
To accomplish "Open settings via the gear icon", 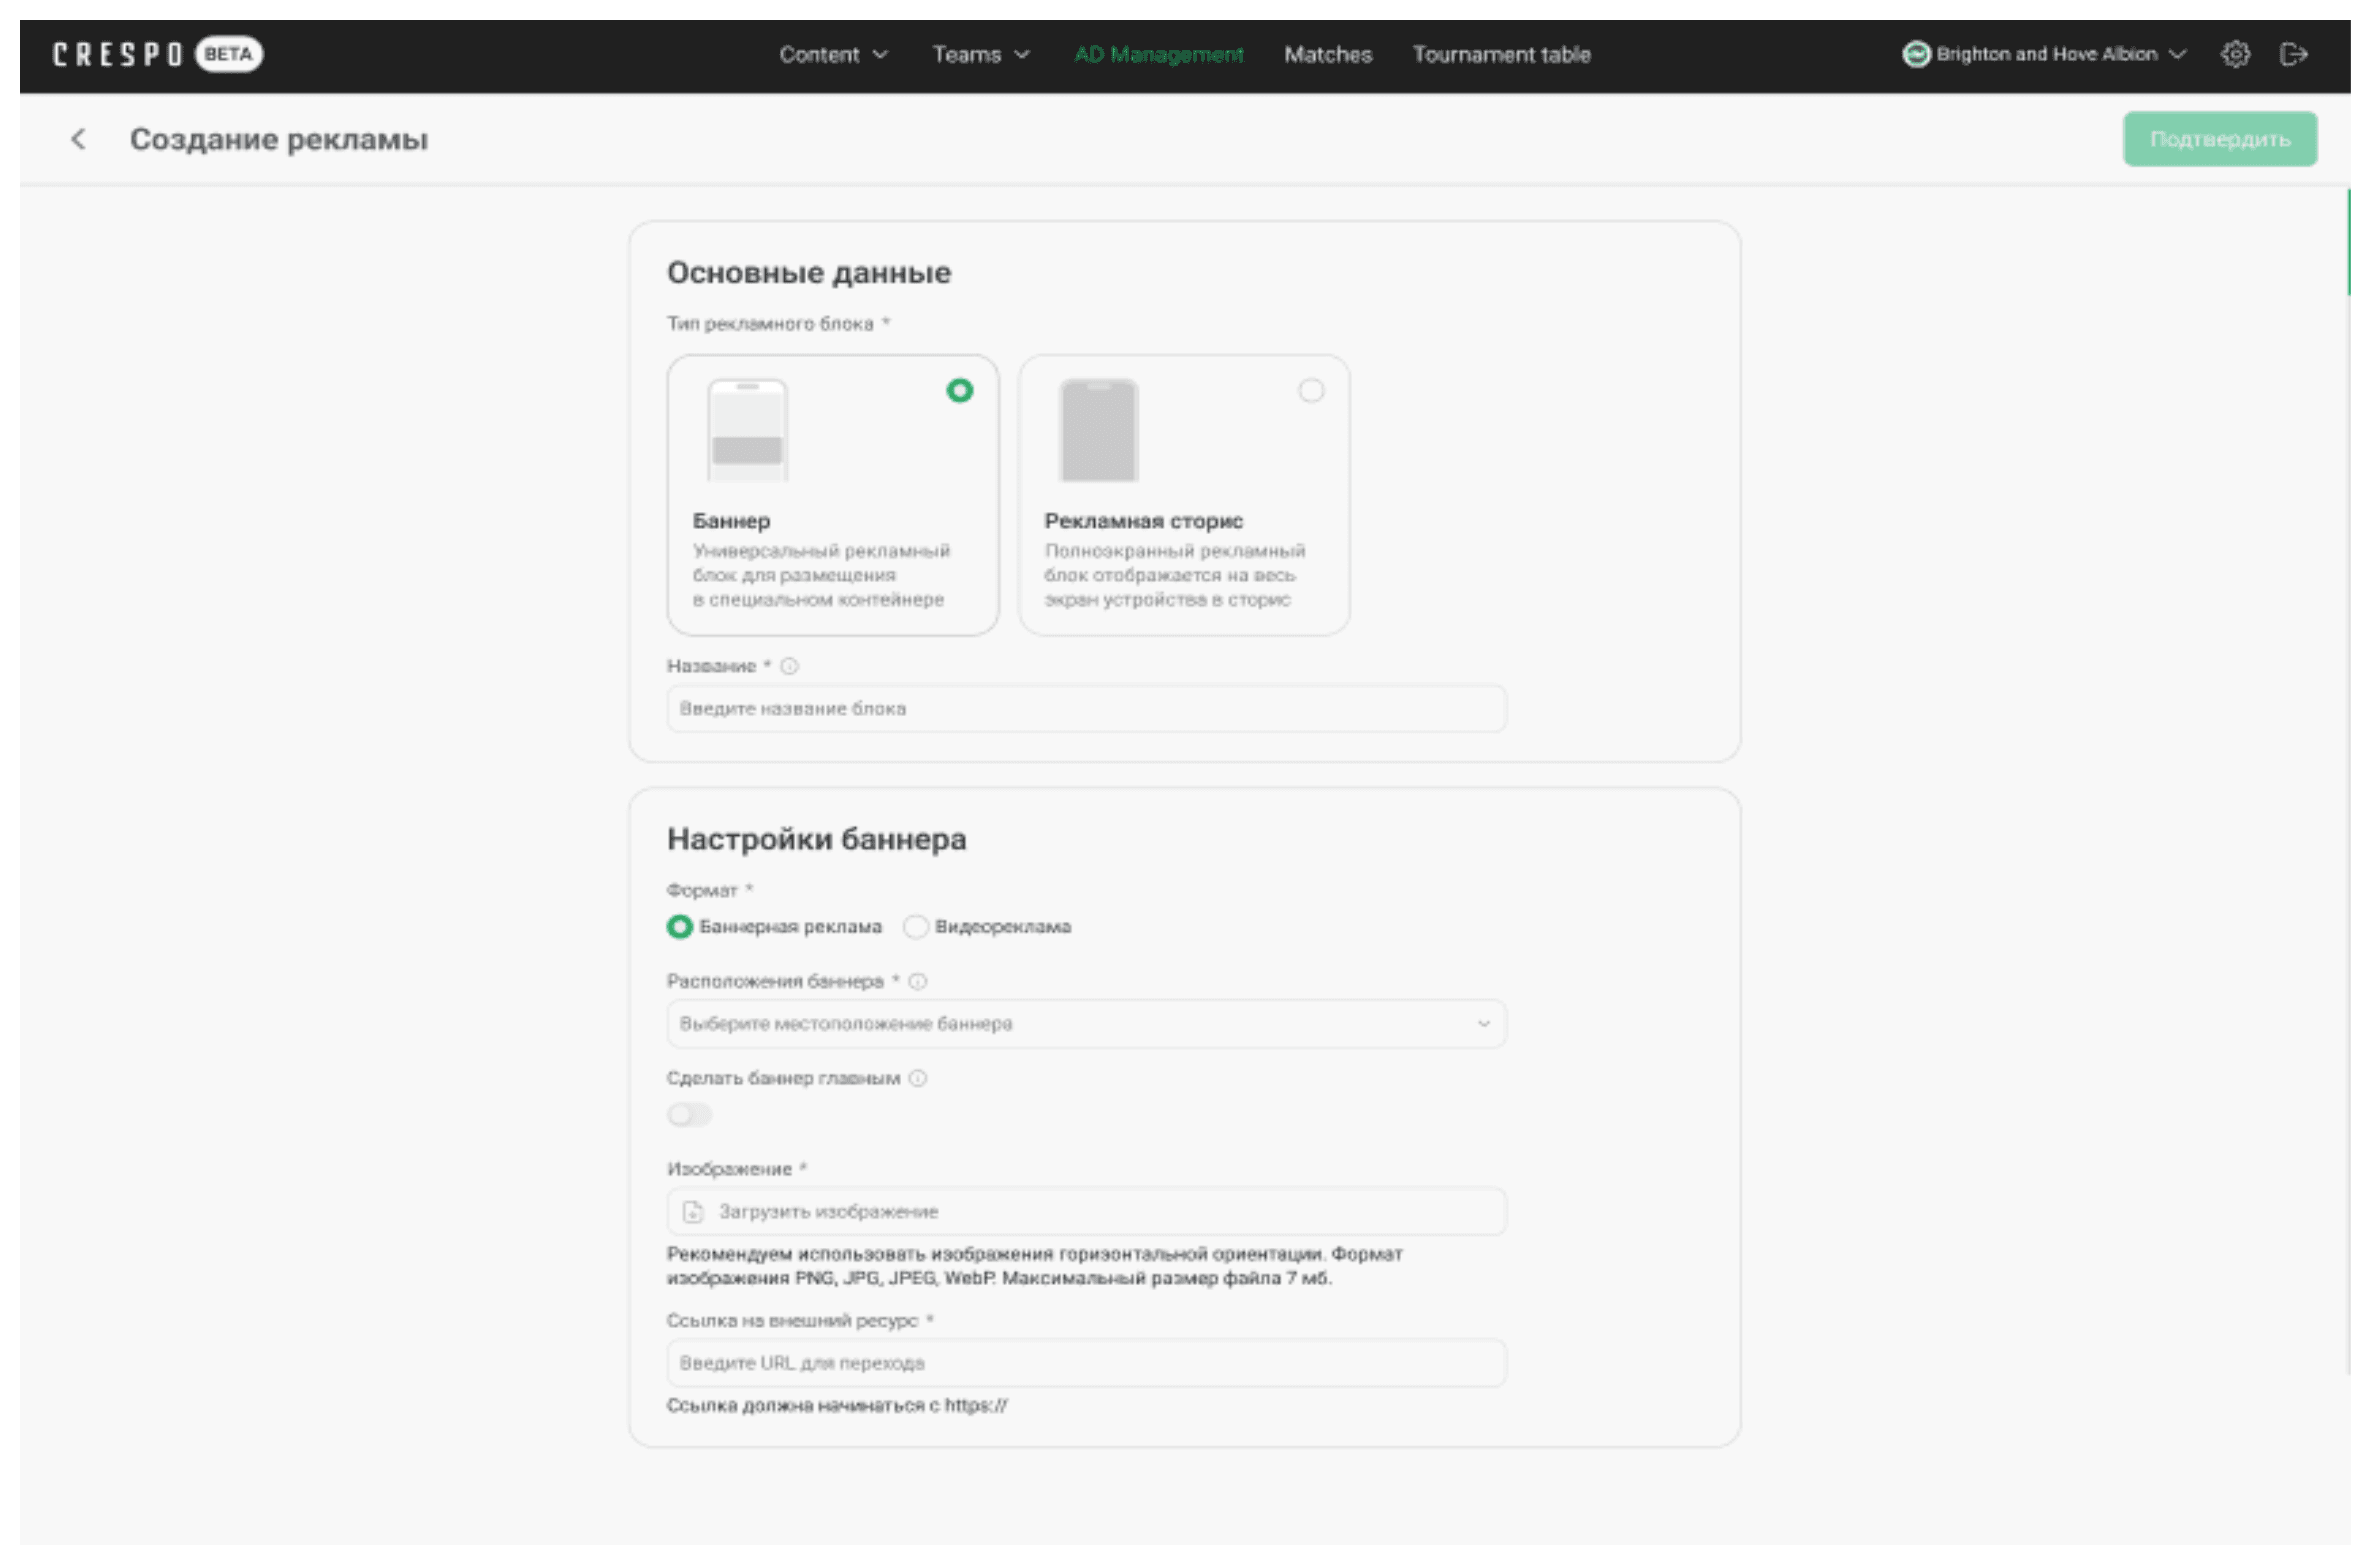I will (2235, 54).
